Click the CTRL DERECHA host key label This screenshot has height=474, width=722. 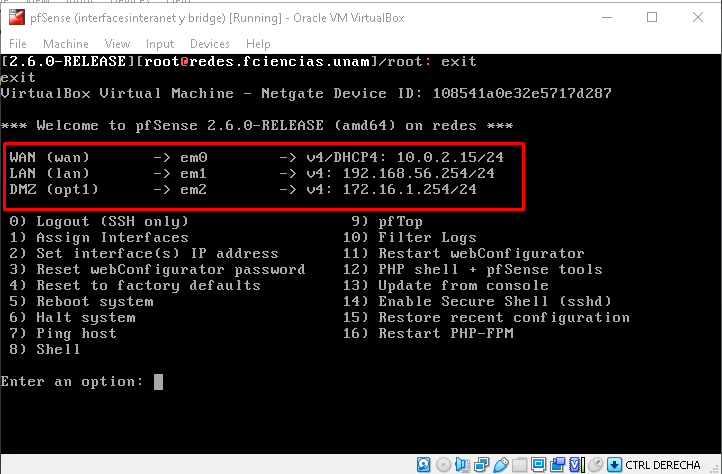(x=665, y=464)
